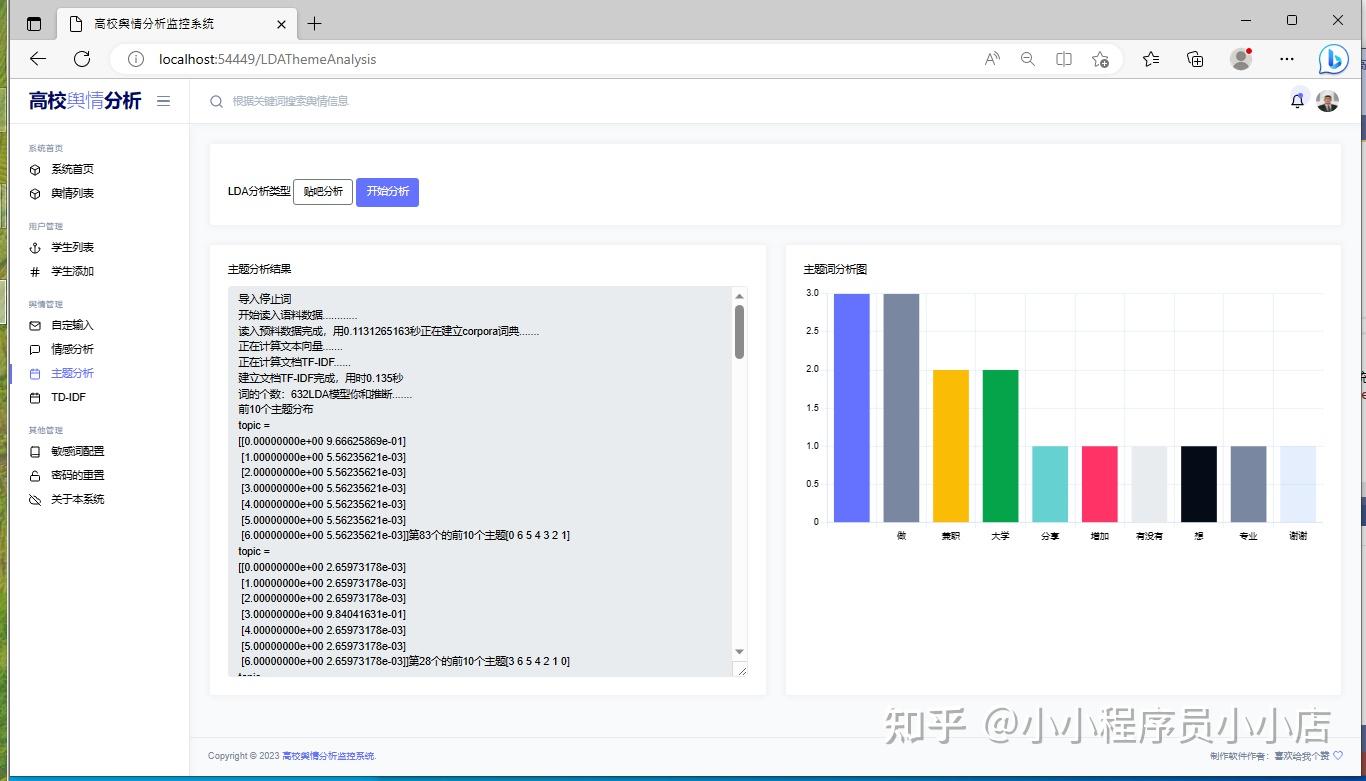Select the 贴吧分析 analysis type option
Screen dimensions: 1366x781
click(x=322, y=191)
